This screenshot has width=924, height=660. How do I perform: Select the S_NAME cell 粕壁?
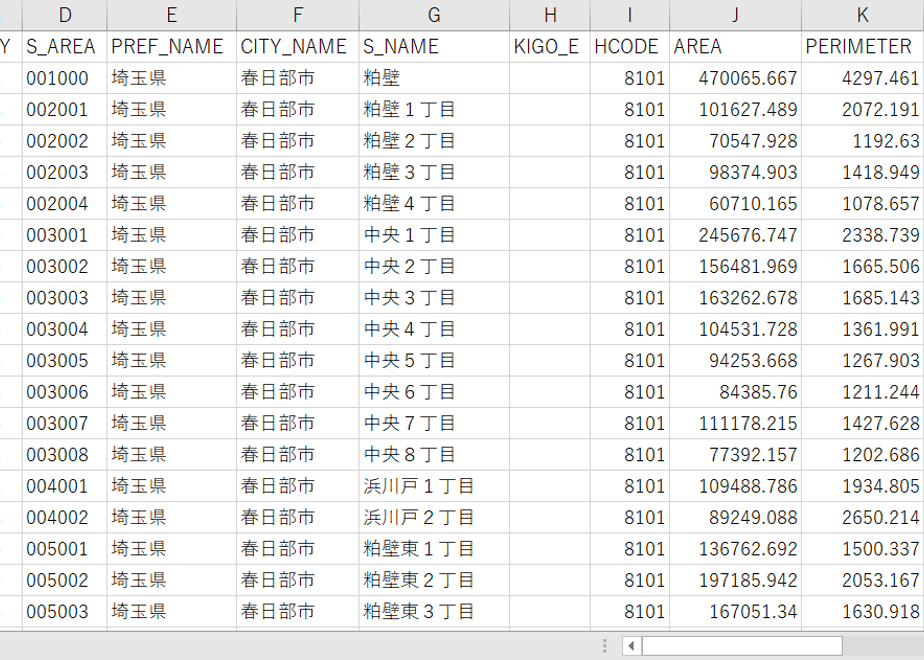[x=434, y=78]
